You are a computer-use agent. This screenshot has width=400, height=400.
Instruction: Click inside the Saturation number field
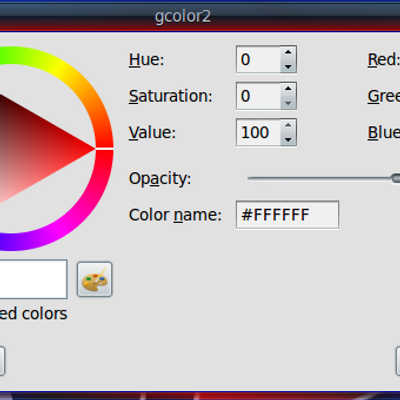(258, 96)
